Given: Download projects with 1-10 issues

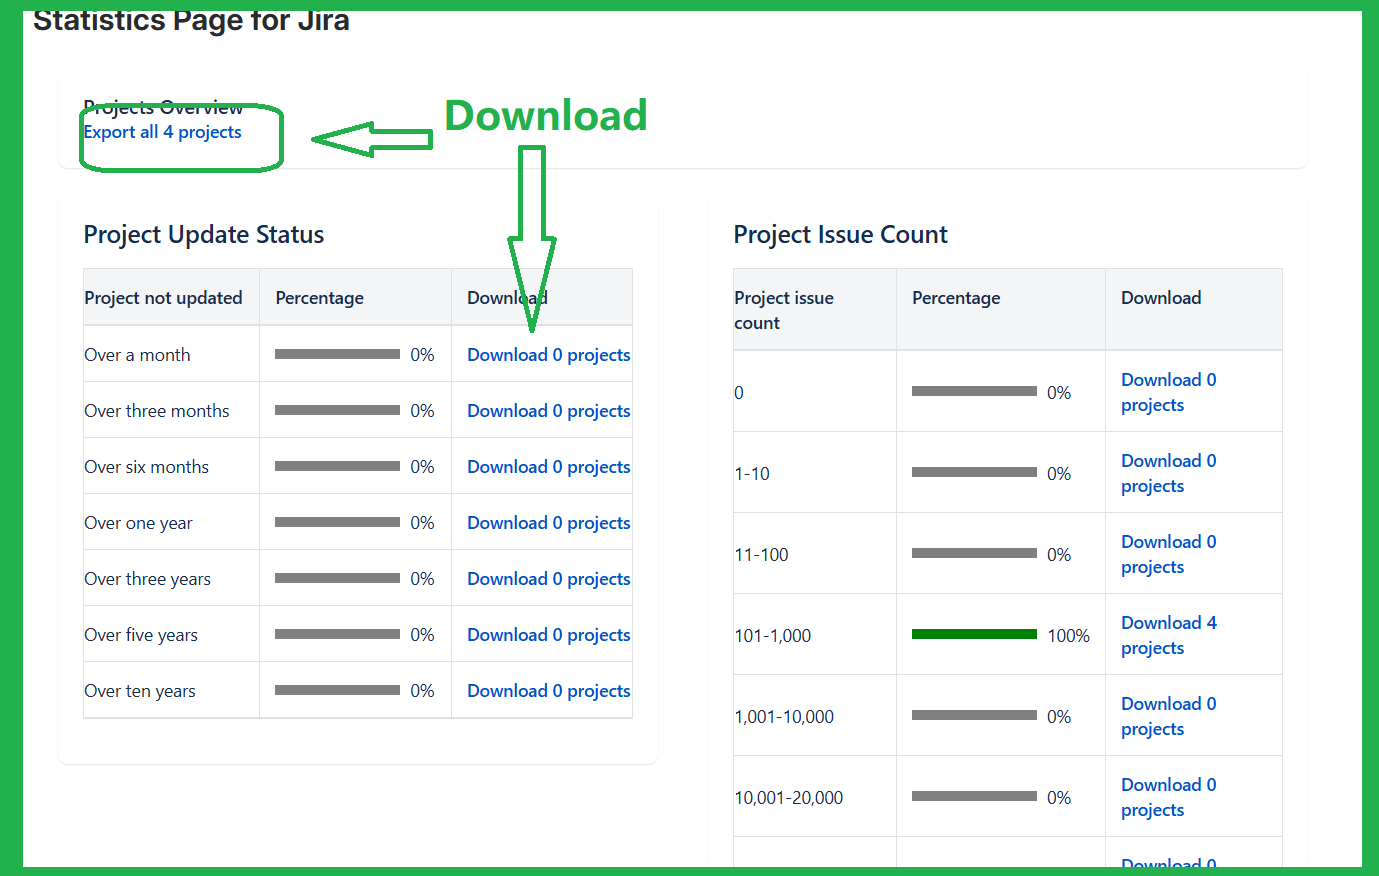Looking at the screenshot, I should 1169,473.
